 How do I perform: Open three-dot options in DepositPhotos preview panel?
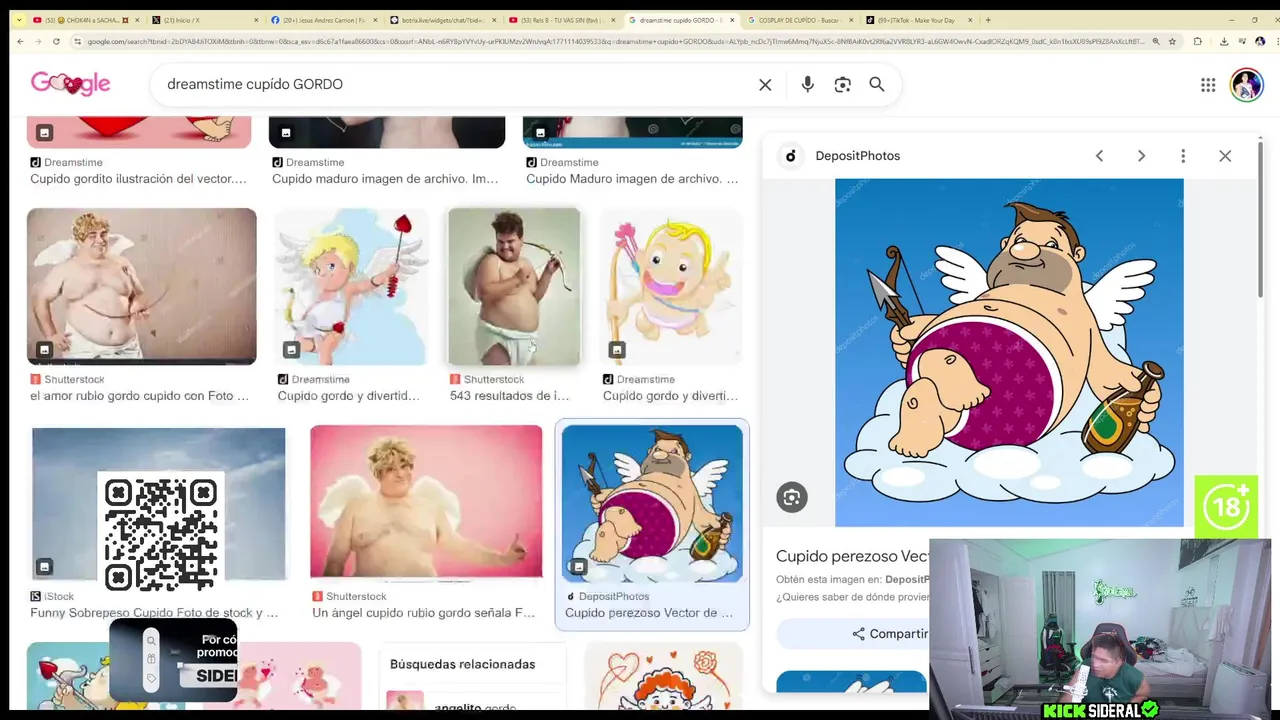click(x=1183, y=156)
